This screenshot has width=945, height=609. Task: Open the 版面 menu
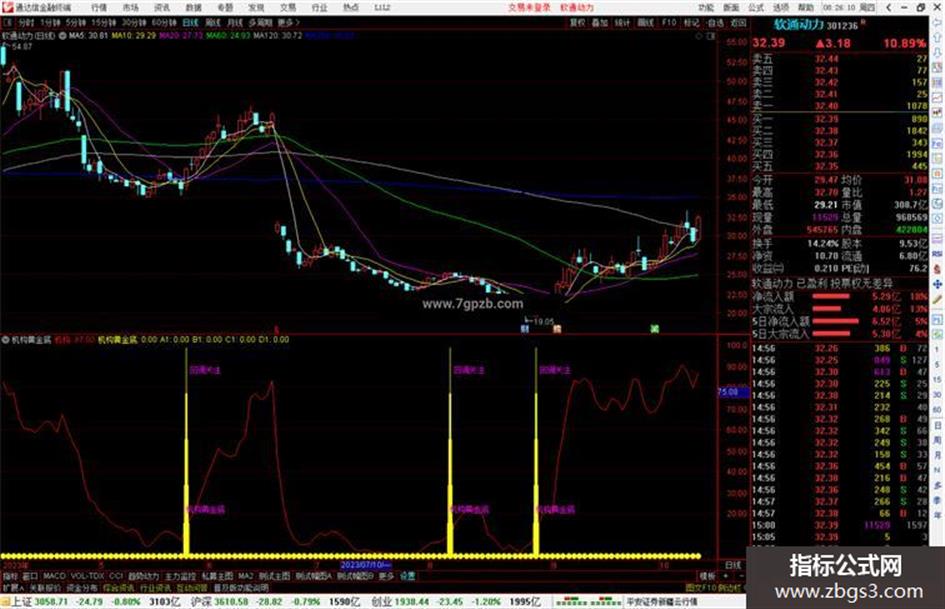(731, 8)
